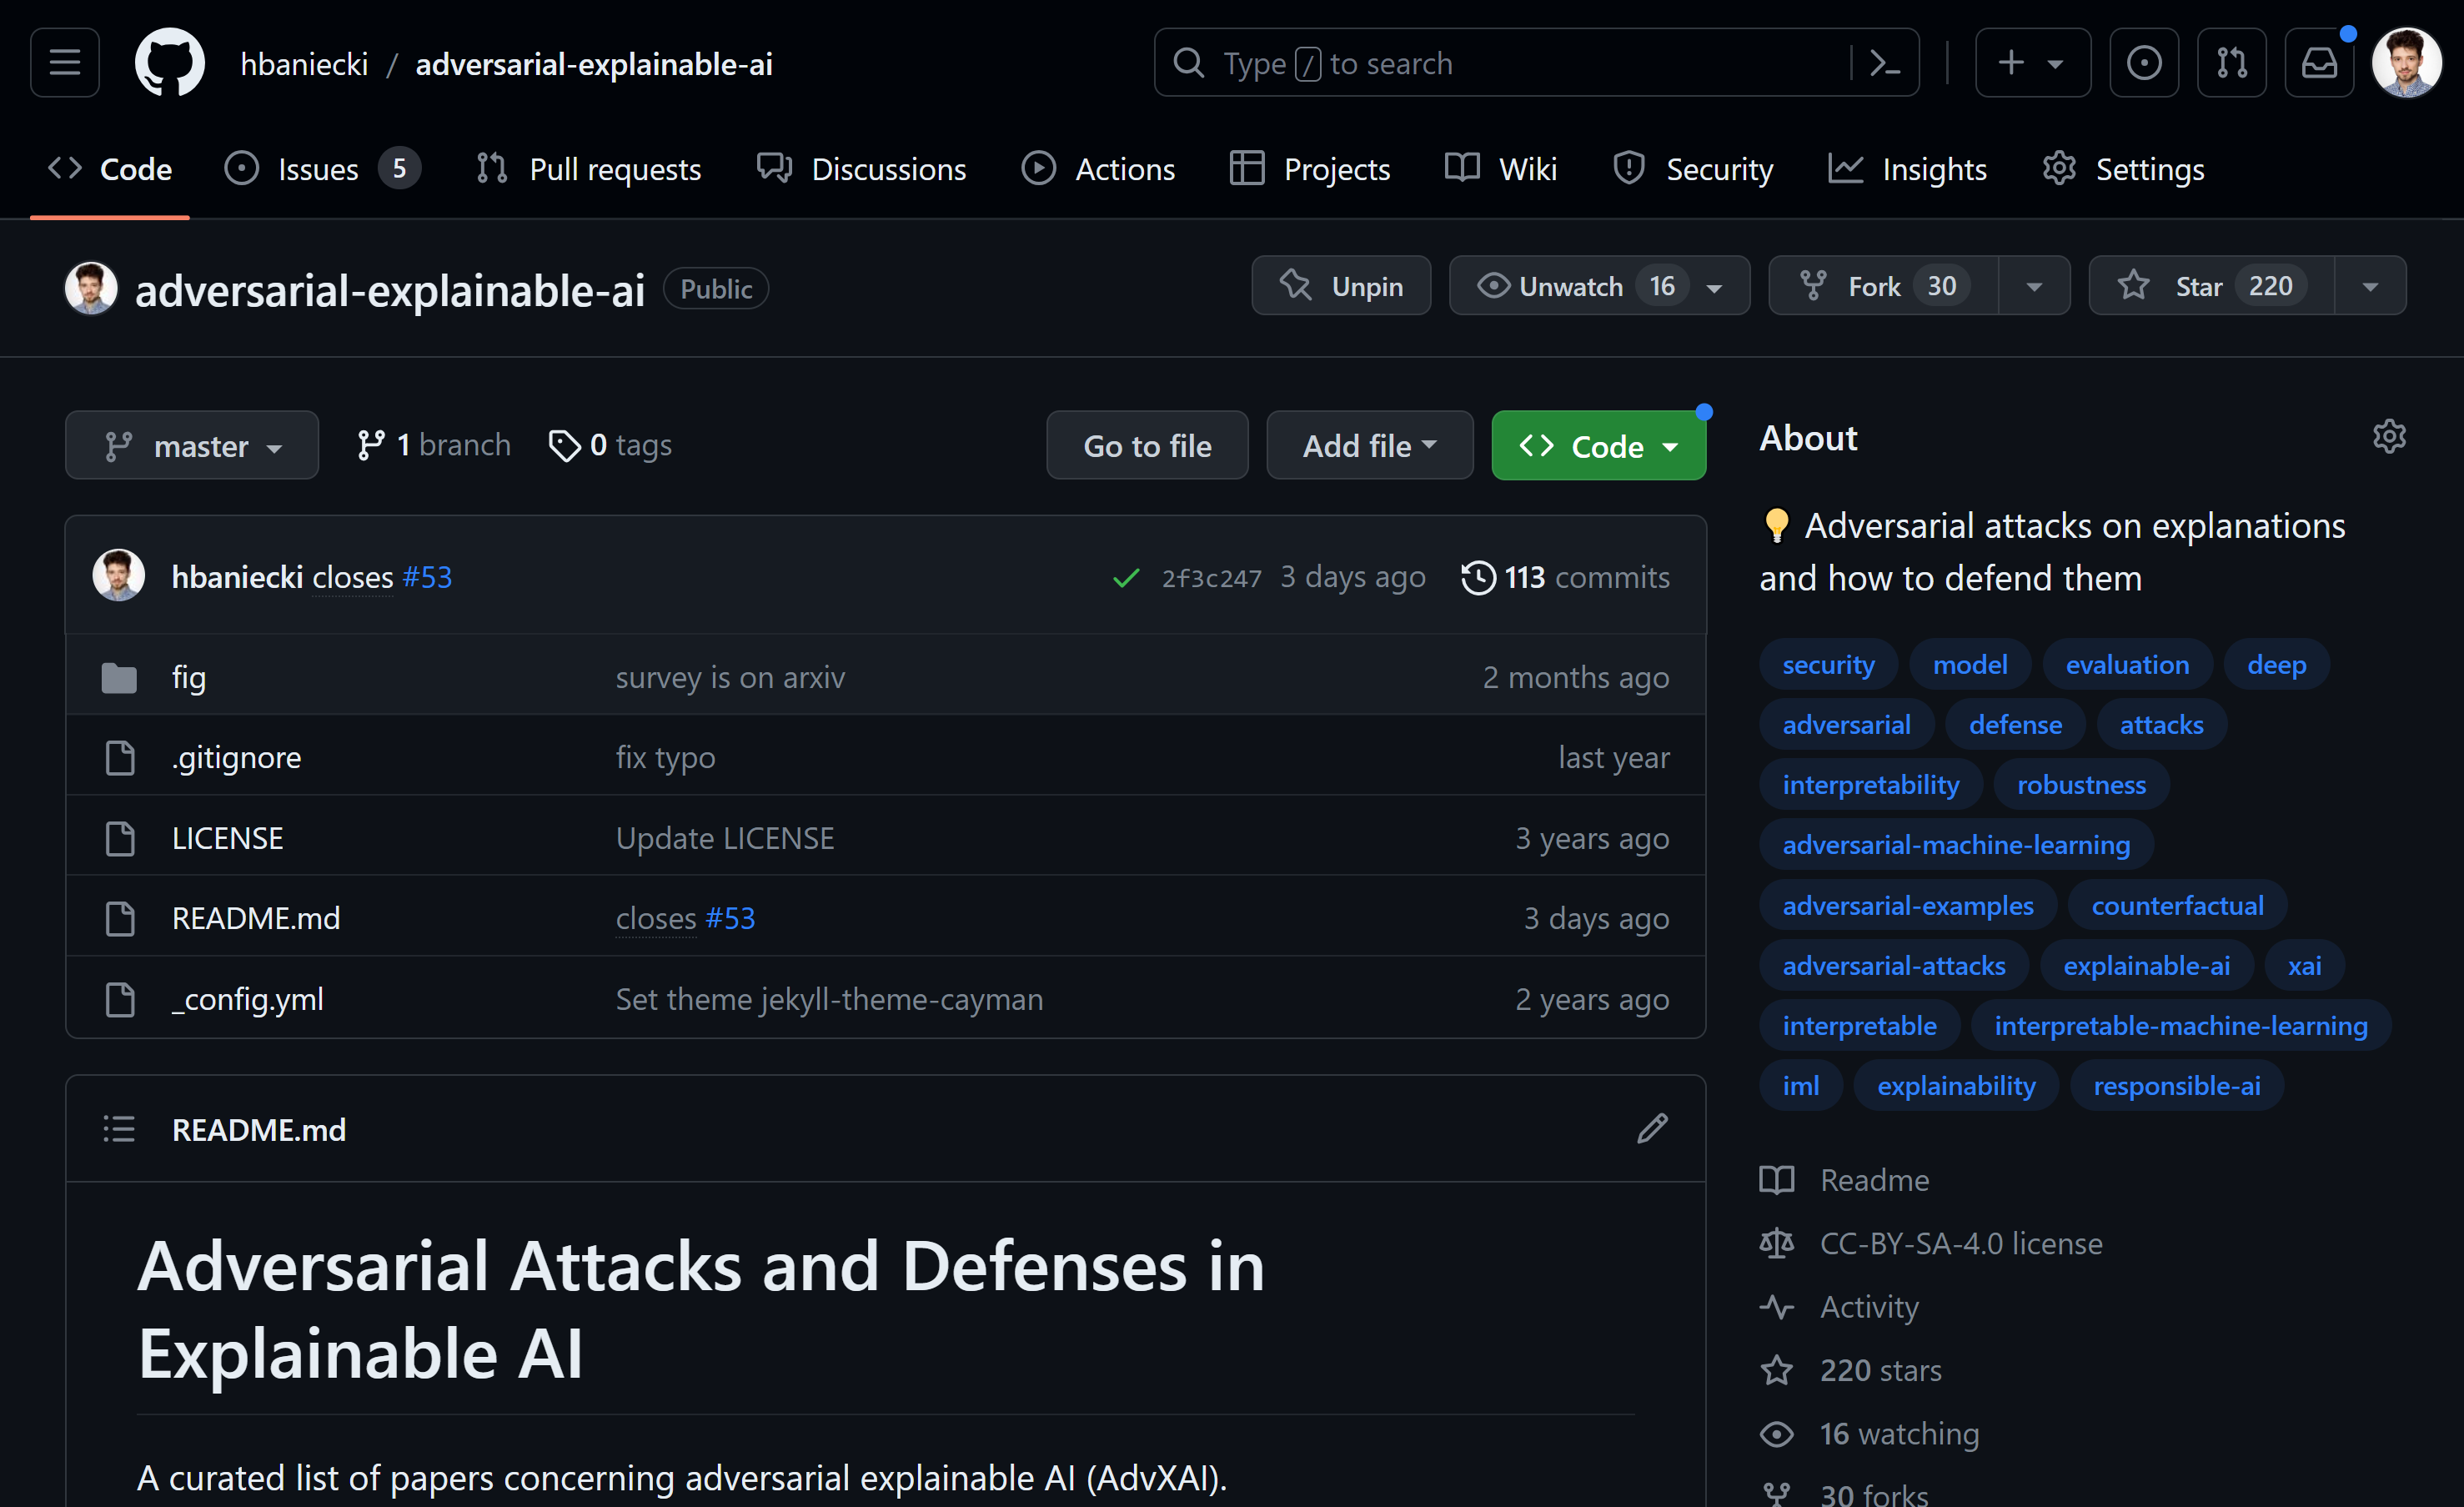Expand the master branch dropdown
The image size is (2464, 1507).
(x=192, y=446)
